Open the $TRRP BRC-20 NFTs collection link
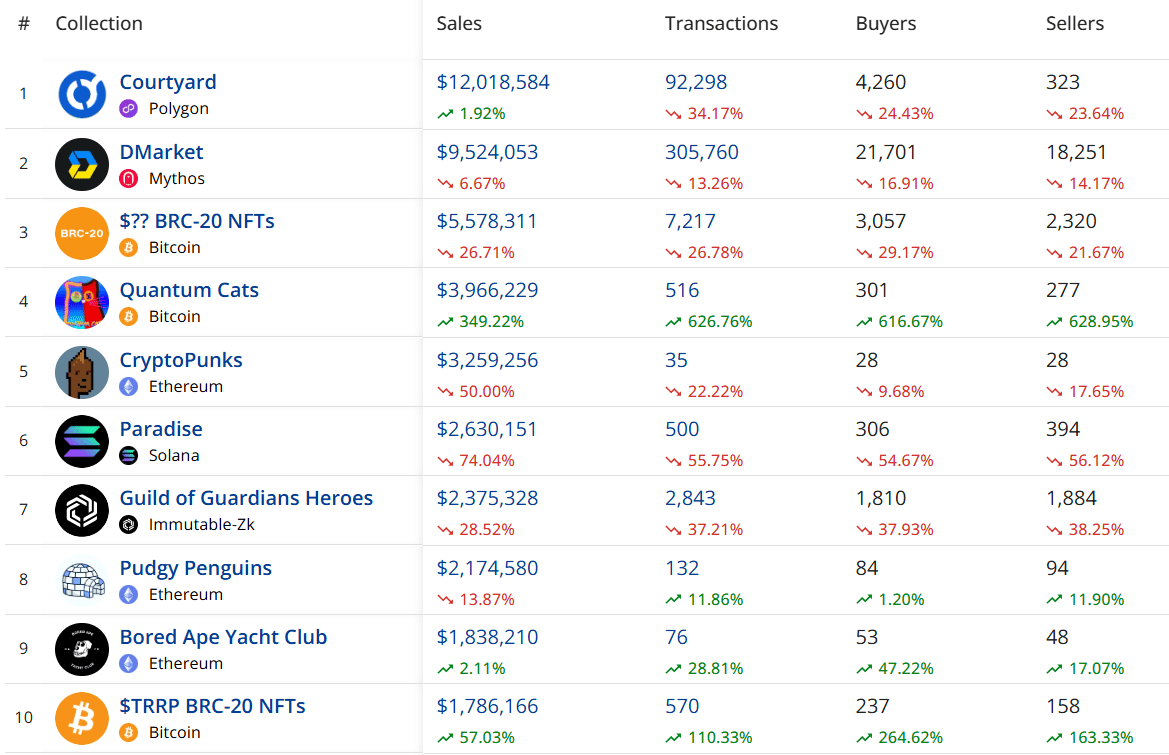The width and height of the screenshot is (1169, 755). tap(212, 706)
